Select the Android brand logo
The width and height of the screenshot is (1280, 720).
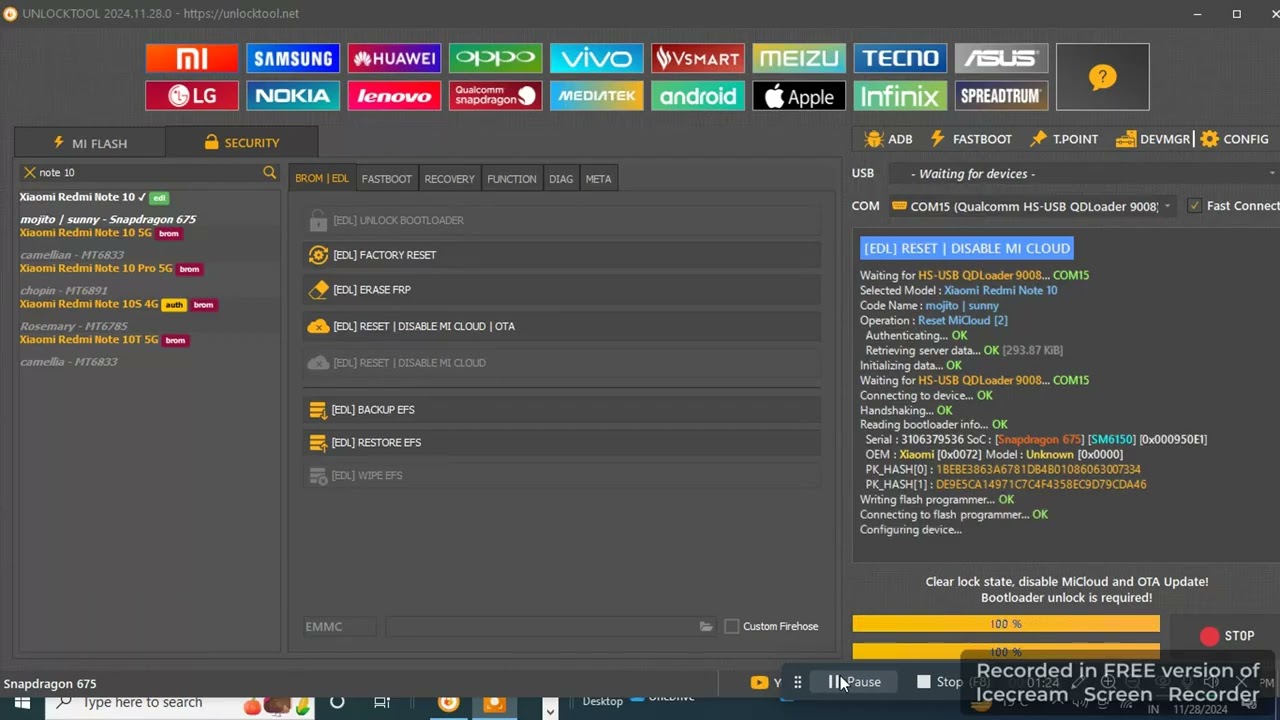point(697,96)
